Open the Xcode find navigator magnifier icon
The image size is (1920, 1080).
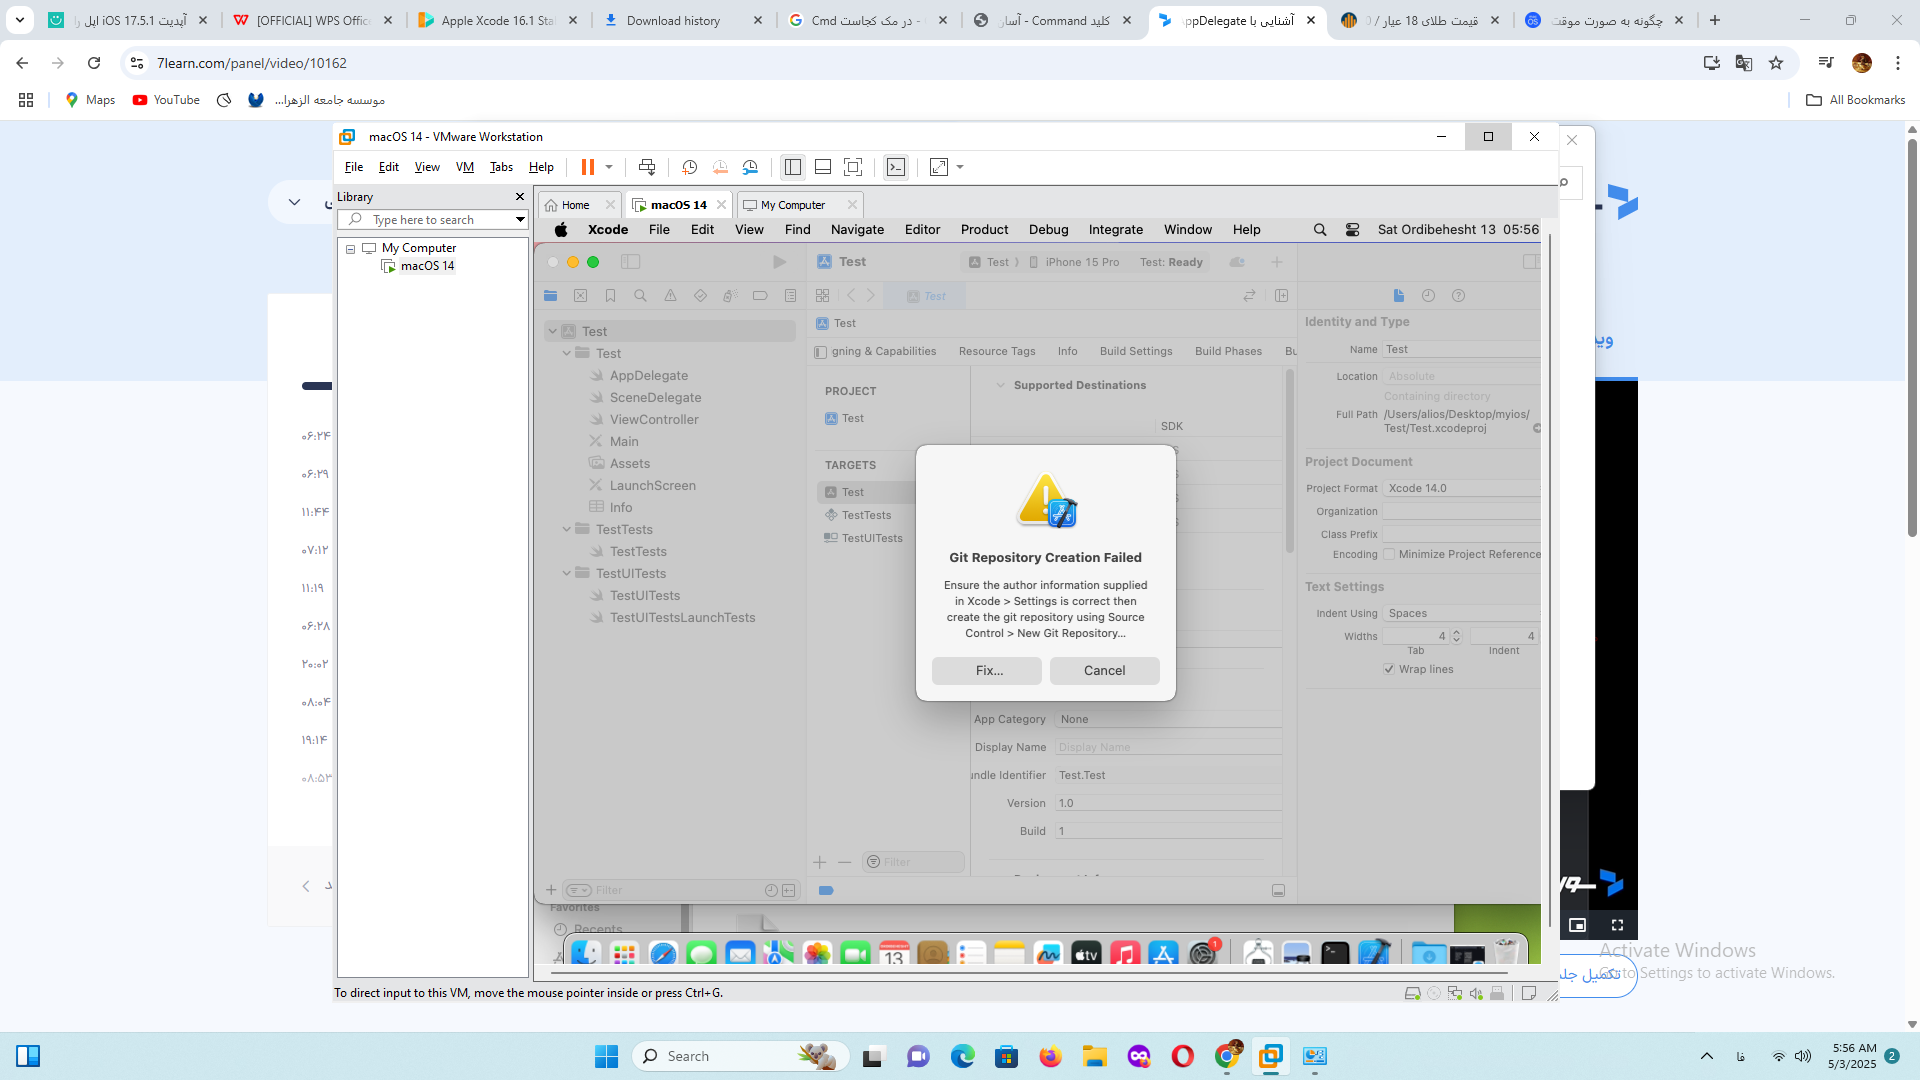click(640, 296)
